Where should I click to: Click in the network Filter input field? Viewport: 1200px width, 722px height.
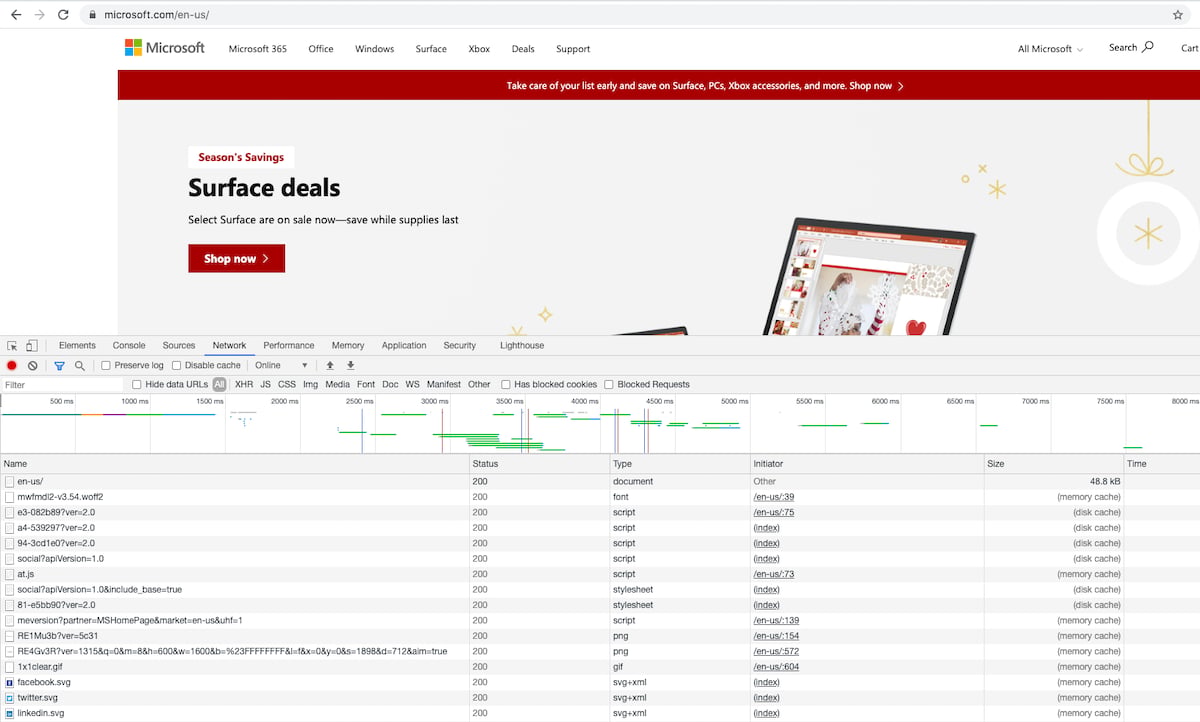62,384
